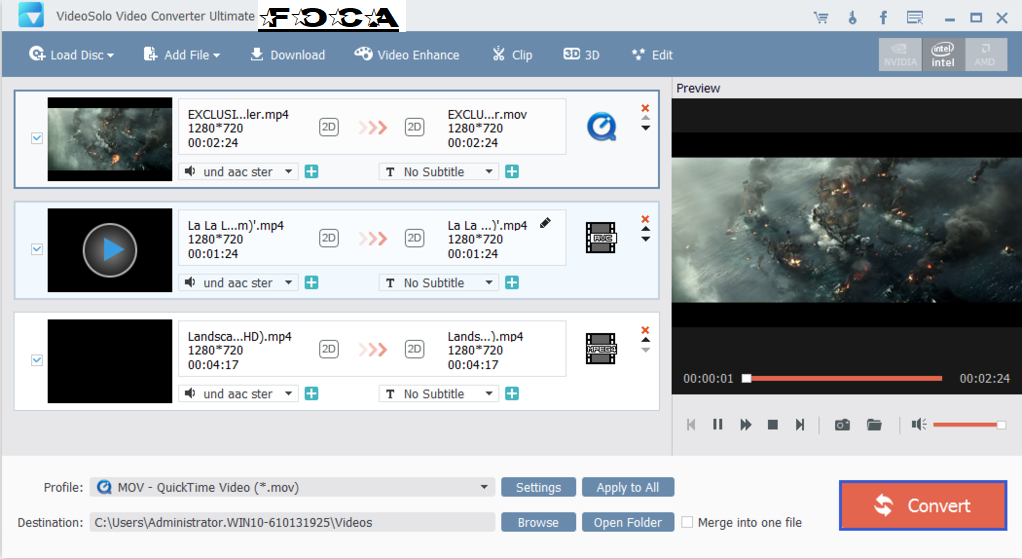This screenshot has height=559, width=1022.
Task: Remove the EXCLUSI...ler.mp4 file with red X
Action: pyautogui.click(x=645, y=108)
